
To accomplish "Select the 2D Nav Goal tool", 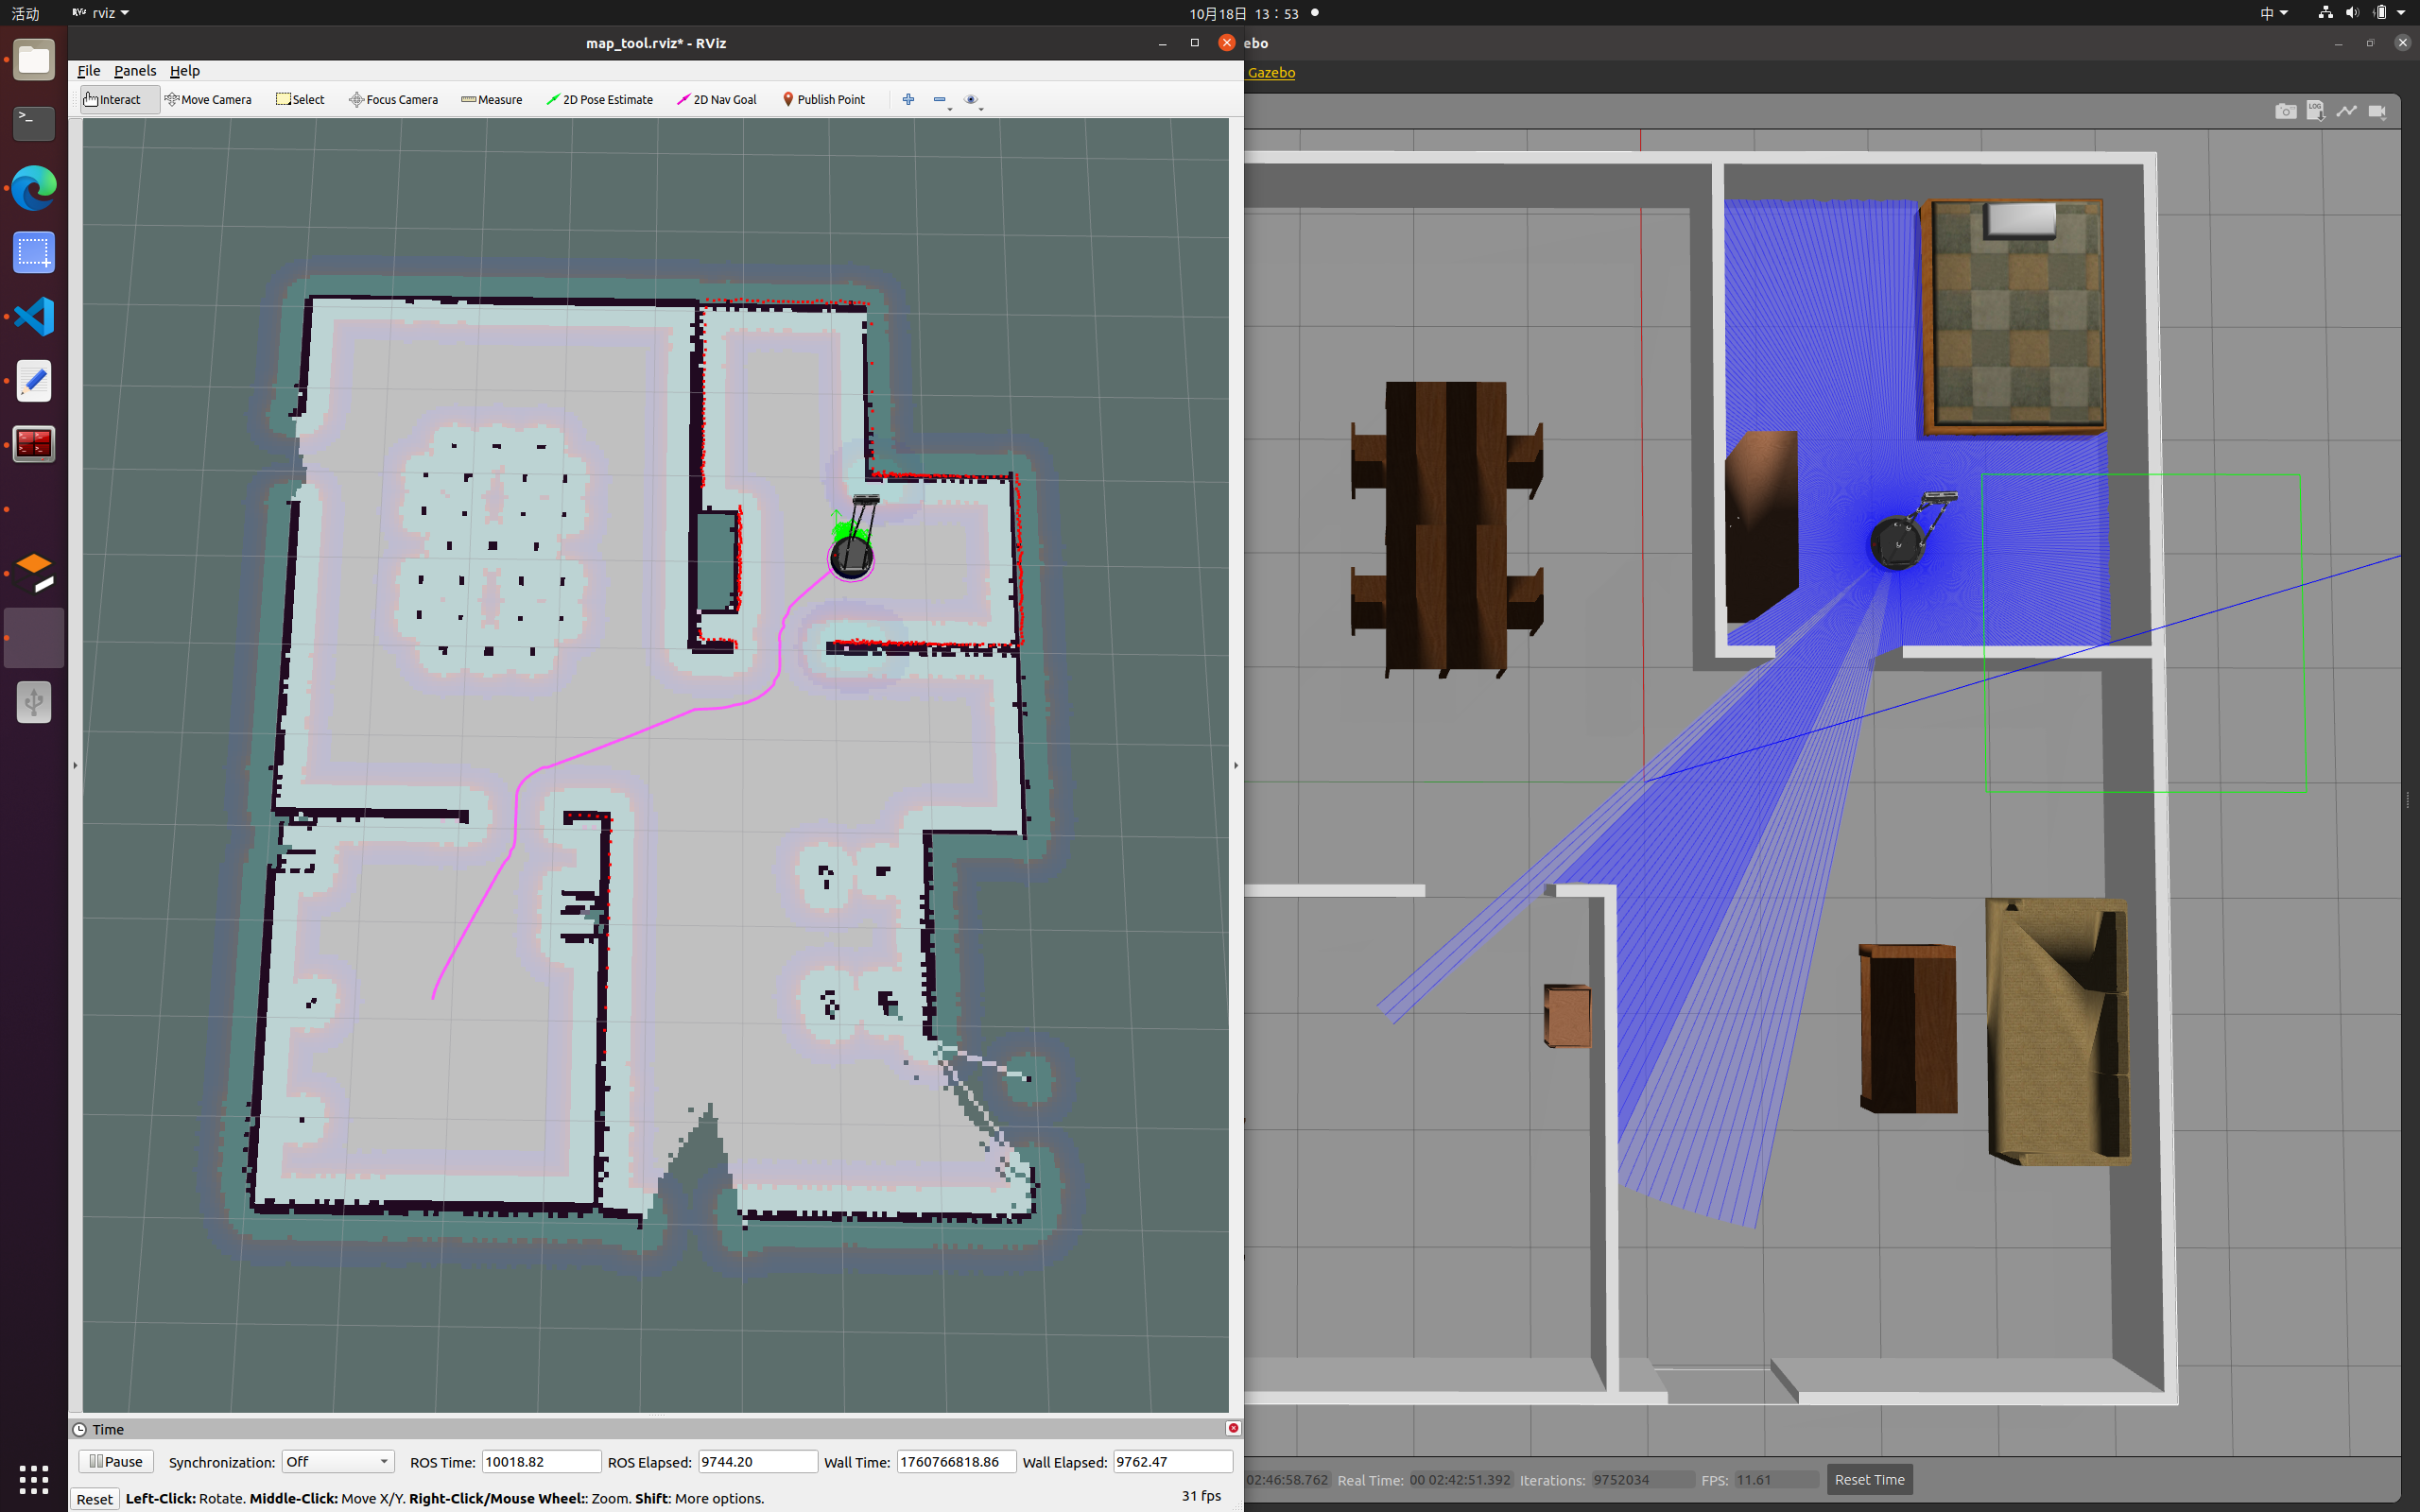I will coord(717,99).
